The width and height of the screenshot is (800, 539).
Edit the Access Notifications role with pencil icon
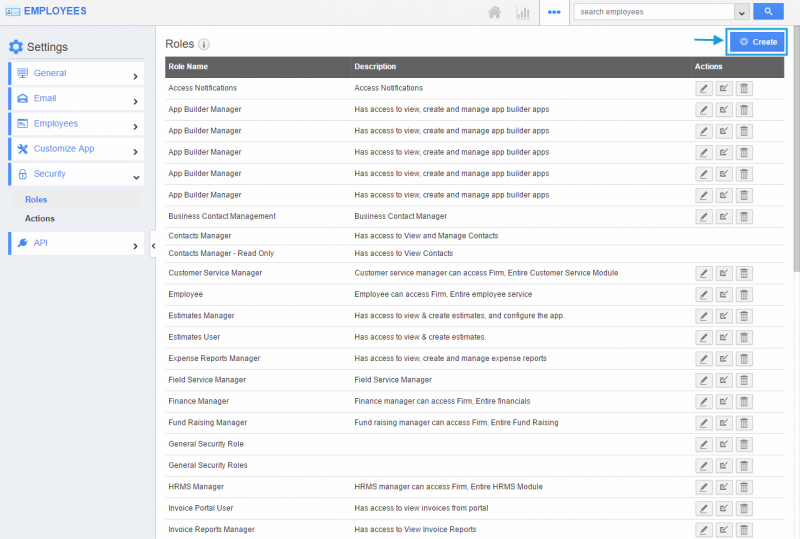(x=704, y=88)
